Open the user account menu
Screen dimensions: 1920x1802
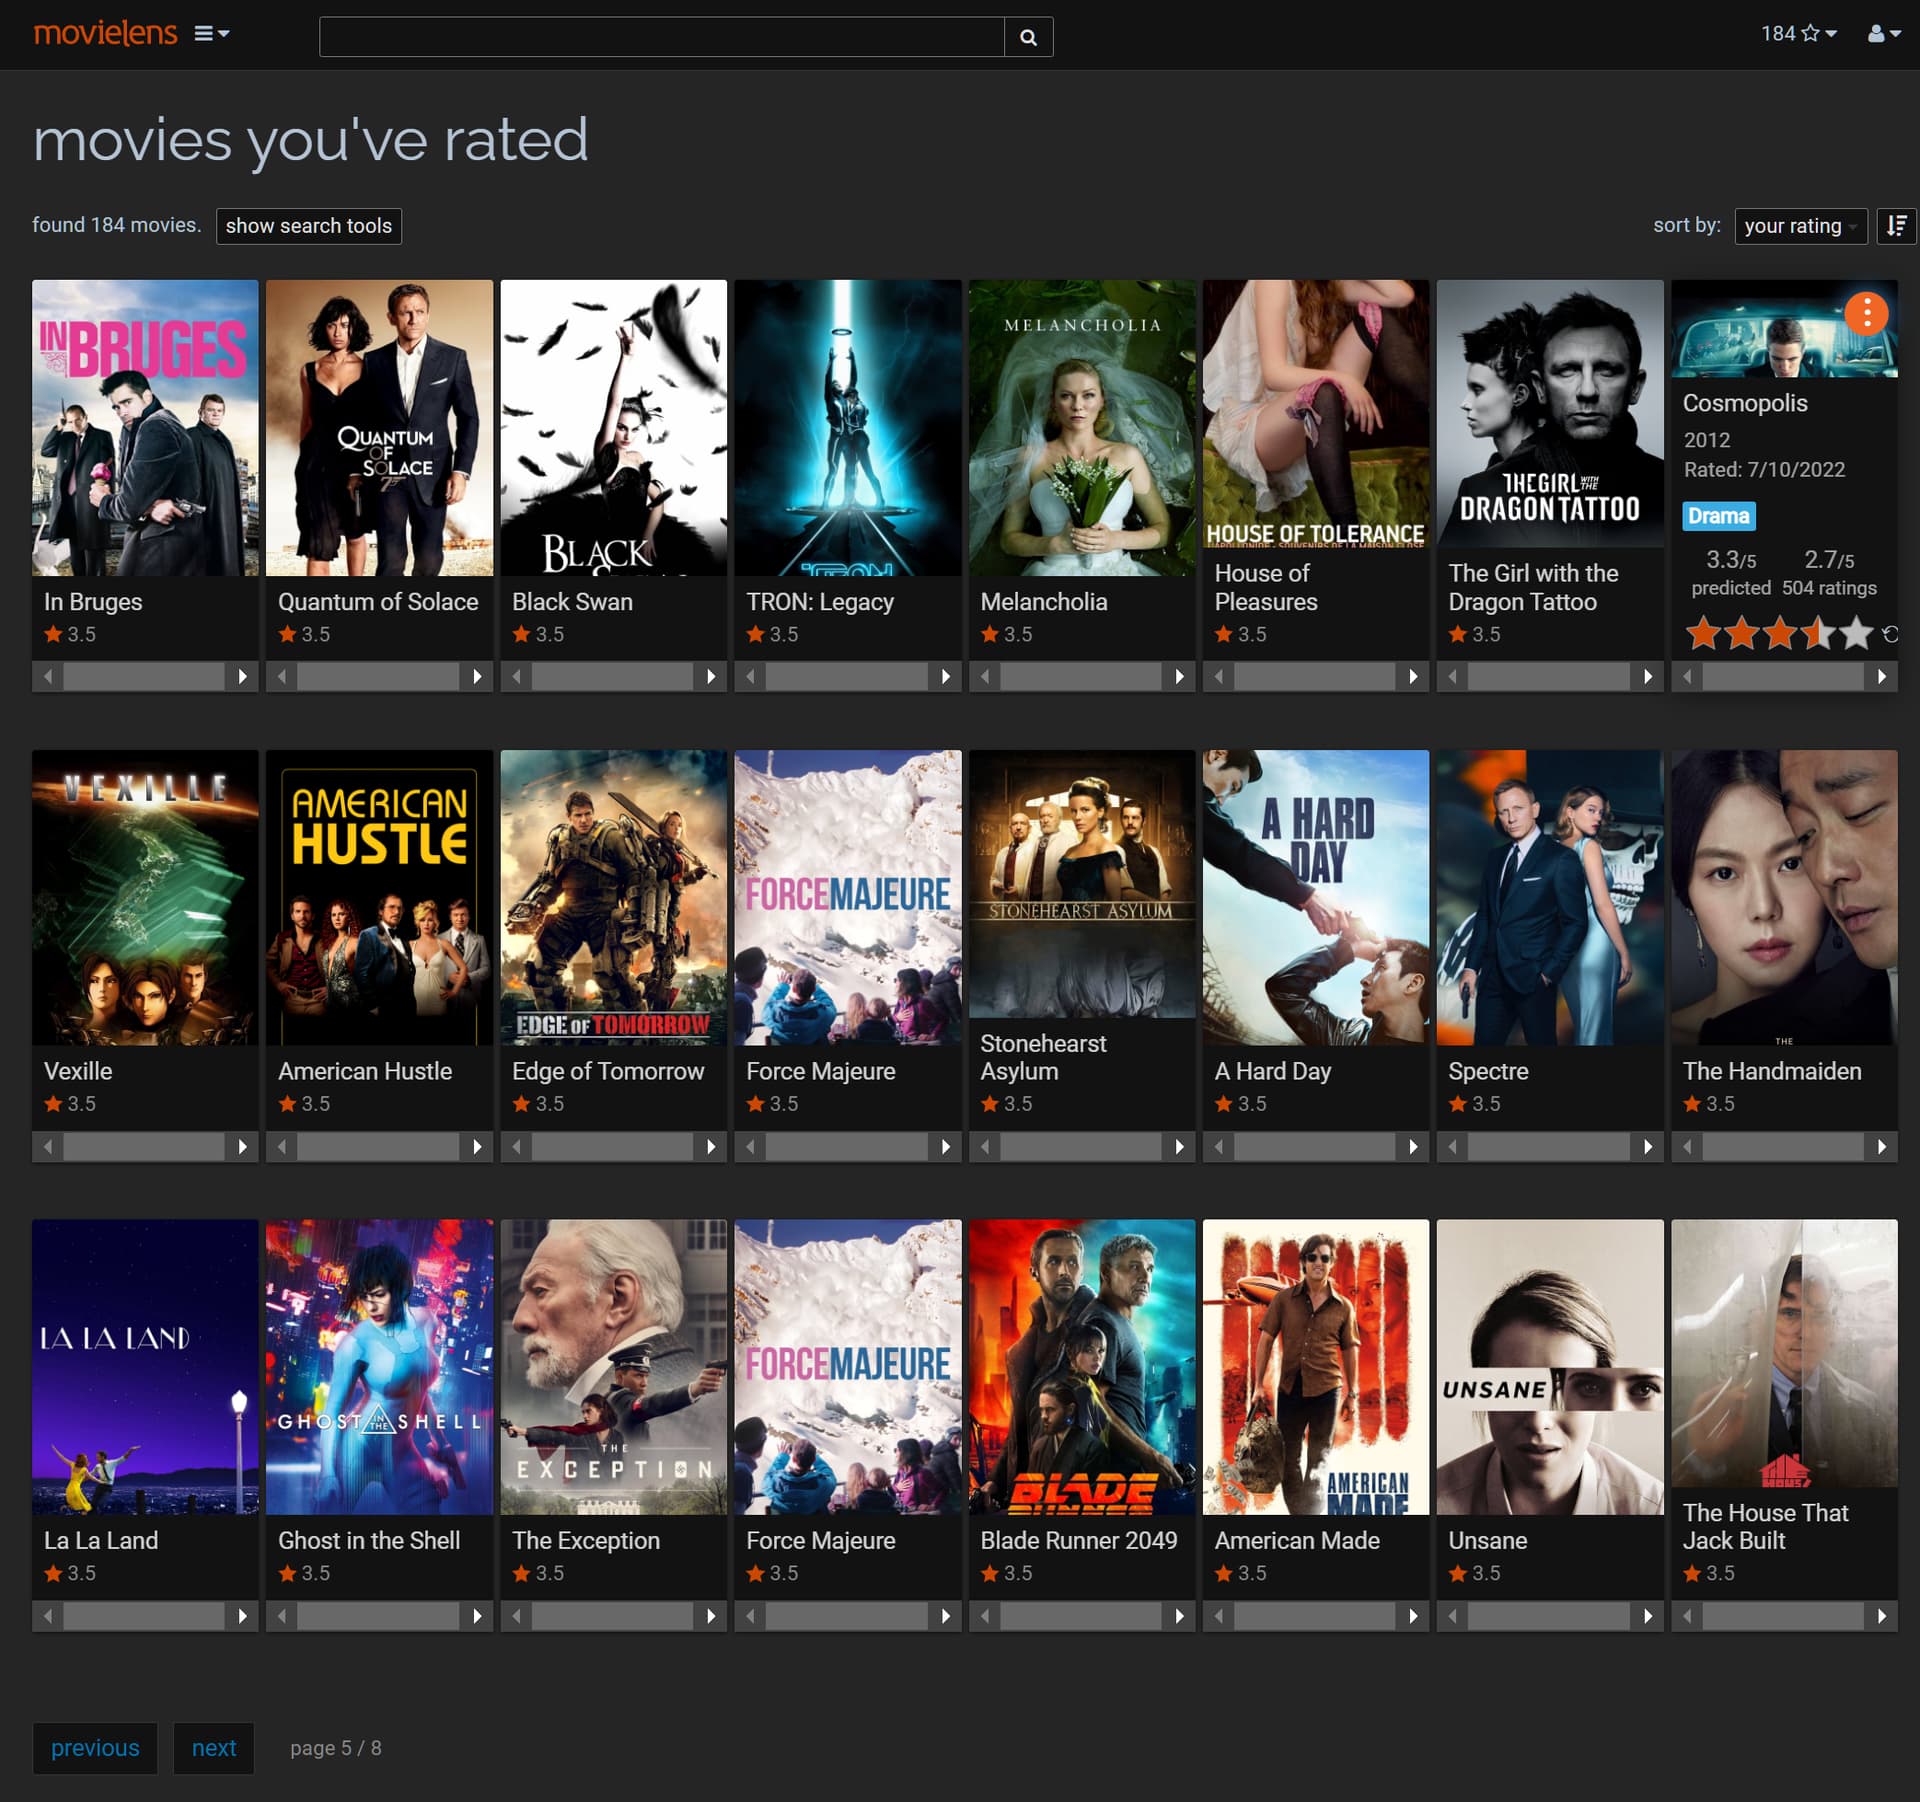[1884, 34]
